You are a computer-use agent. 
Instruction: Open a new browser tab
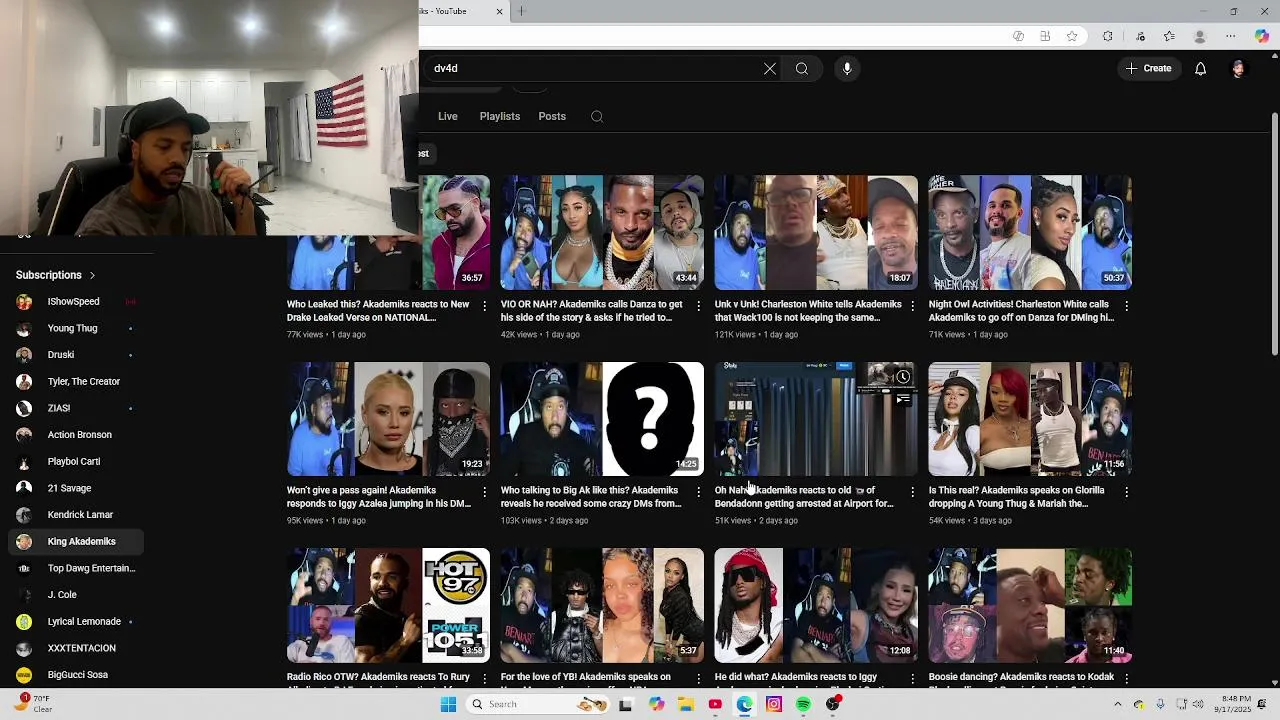pos(521,11)
